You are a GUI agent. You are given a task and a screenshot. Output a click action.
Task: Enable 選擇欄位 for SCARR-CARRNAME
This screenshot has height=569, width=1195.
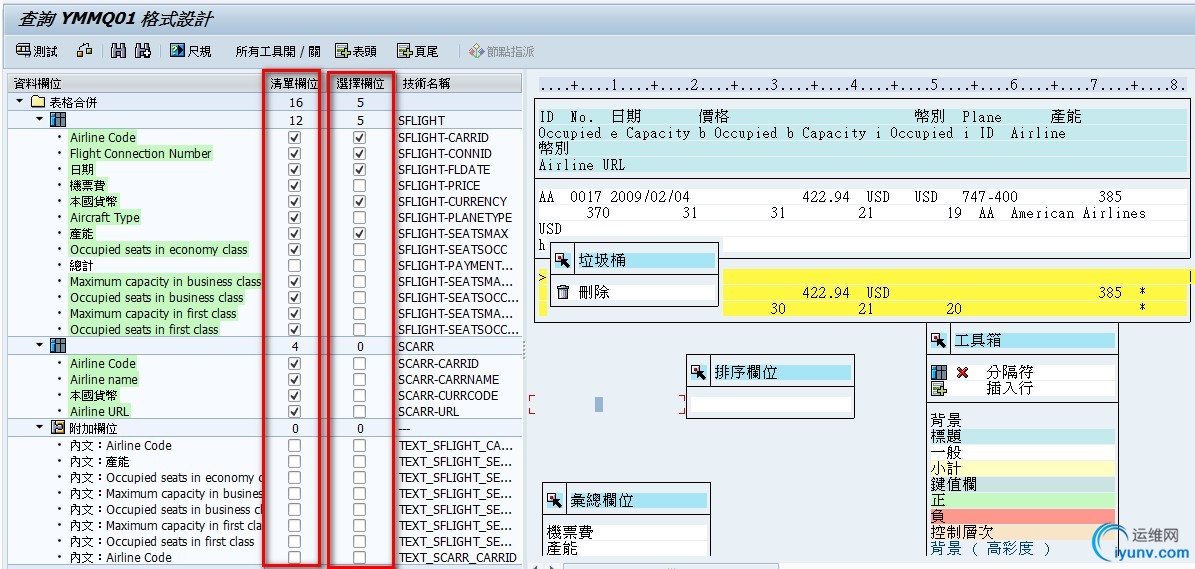click(360, 380)
